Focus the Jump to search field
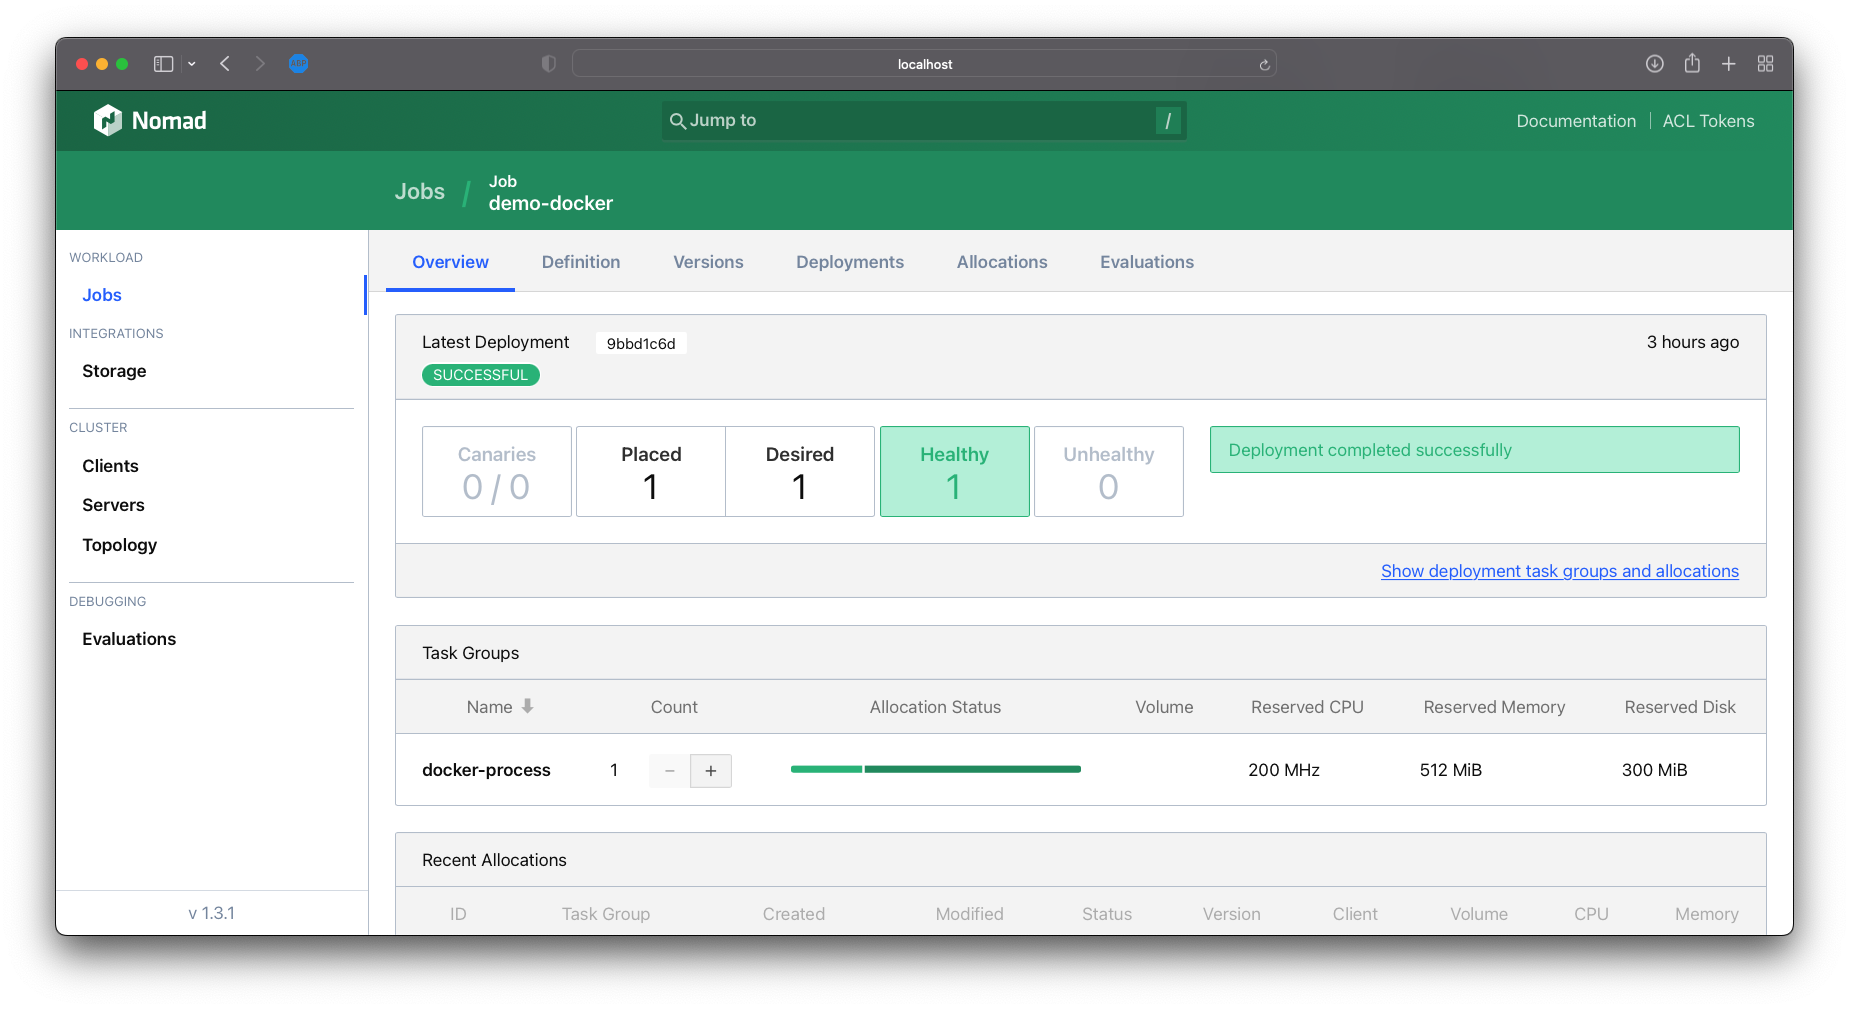 point(924,121)
